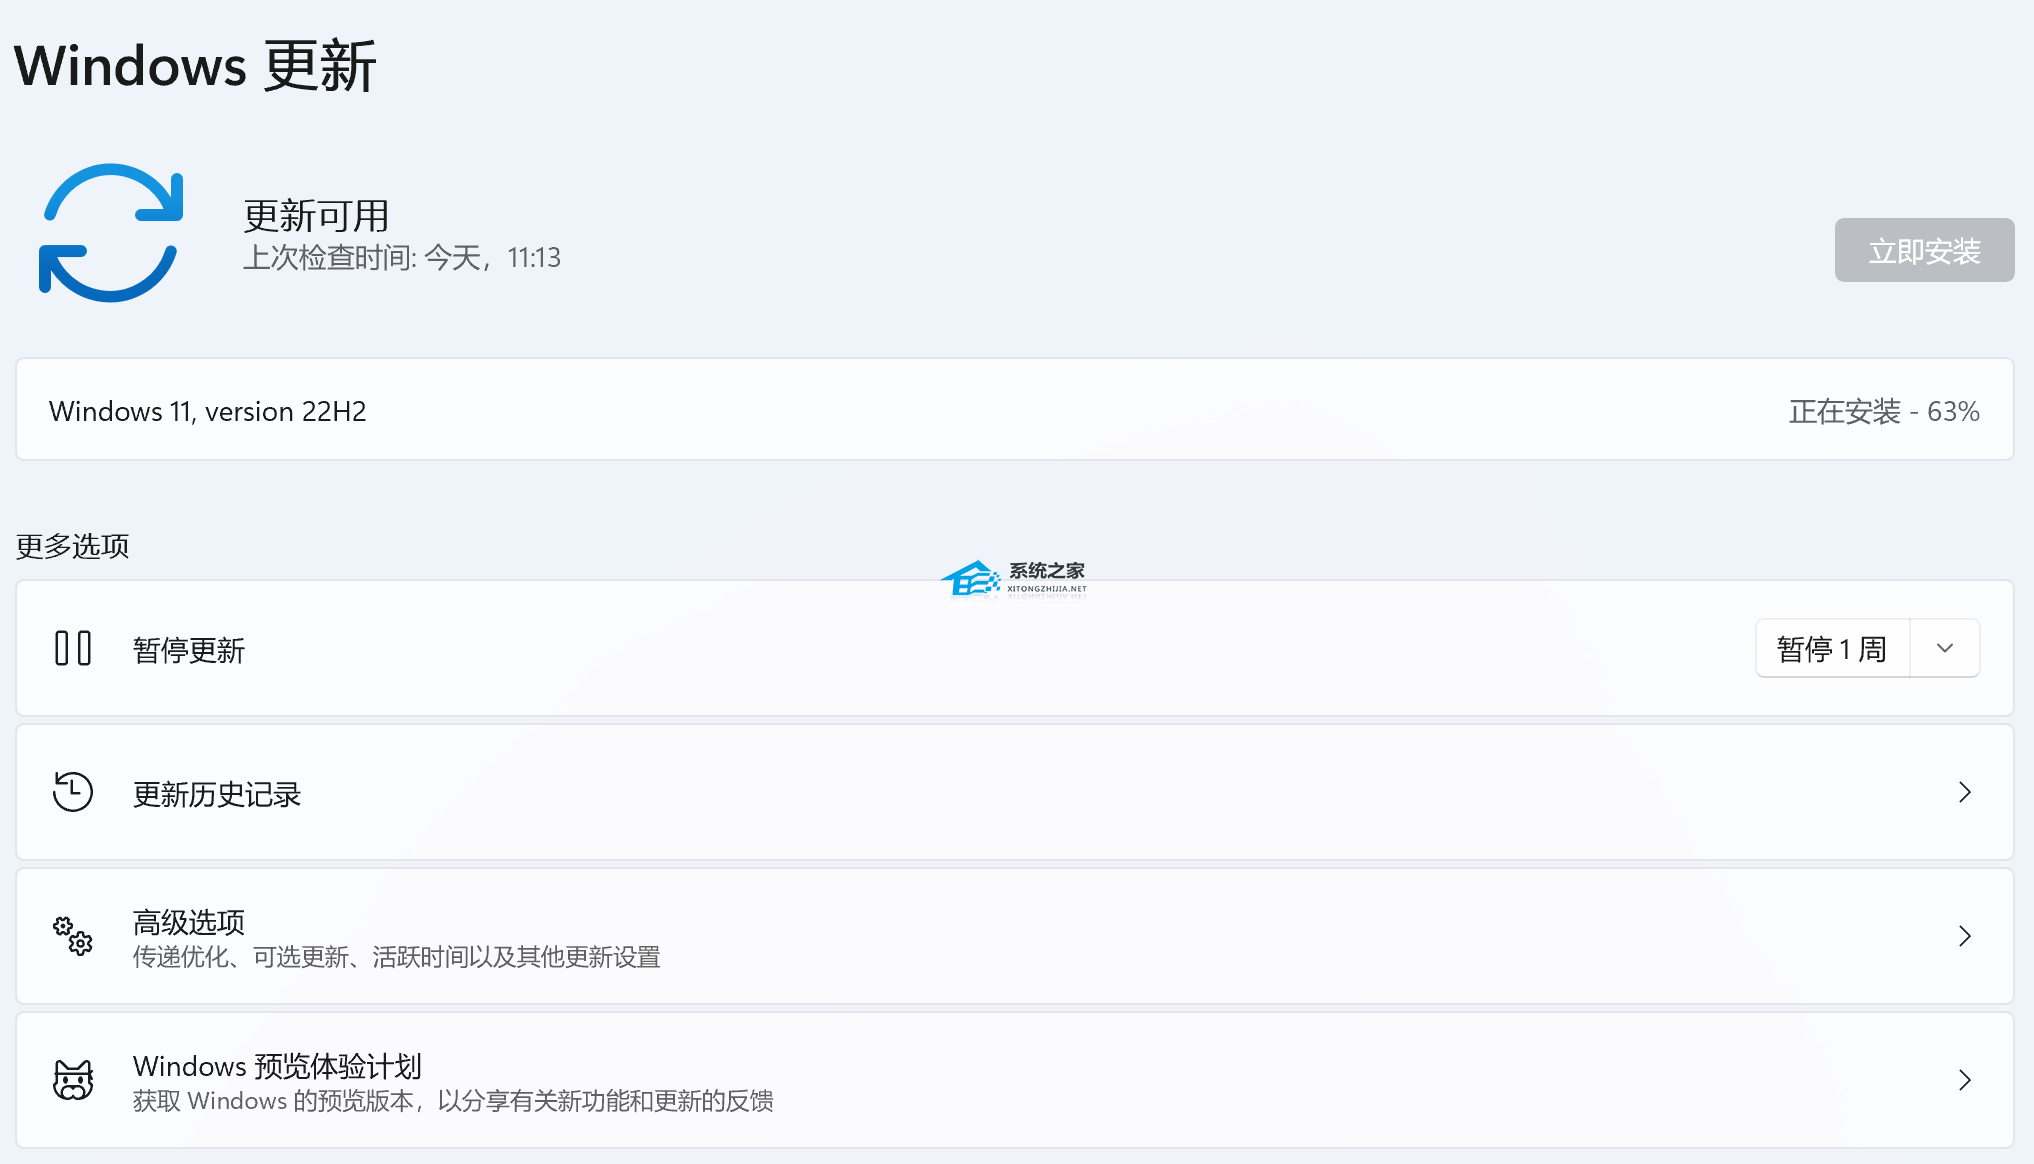Open 高级选项 using its right chevron
The image size is (2034, 1164).
(1965, 936)
